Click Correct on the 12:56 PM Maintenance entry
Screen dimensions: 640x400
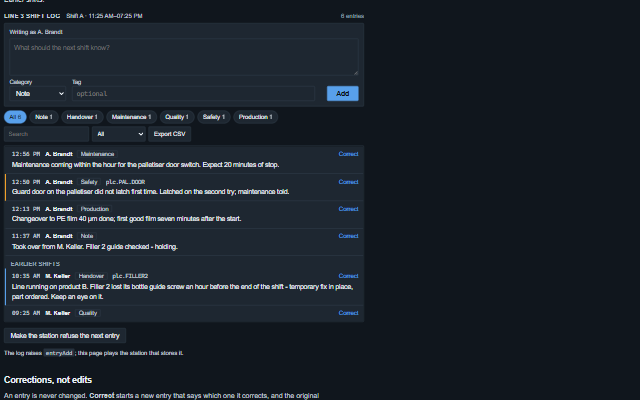[x=348, y=154]
